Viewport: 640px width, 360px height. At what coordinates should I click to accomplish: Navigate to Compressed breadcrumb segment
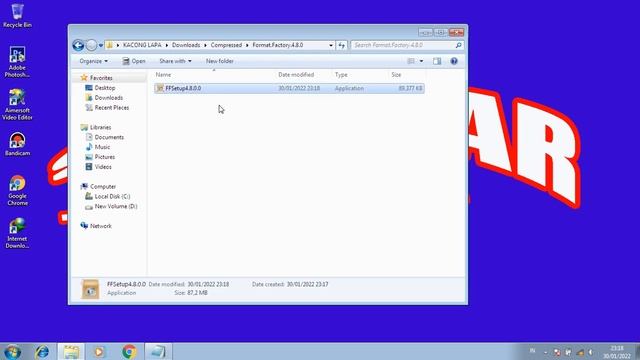pyautogui.click(x=226, y=45)
